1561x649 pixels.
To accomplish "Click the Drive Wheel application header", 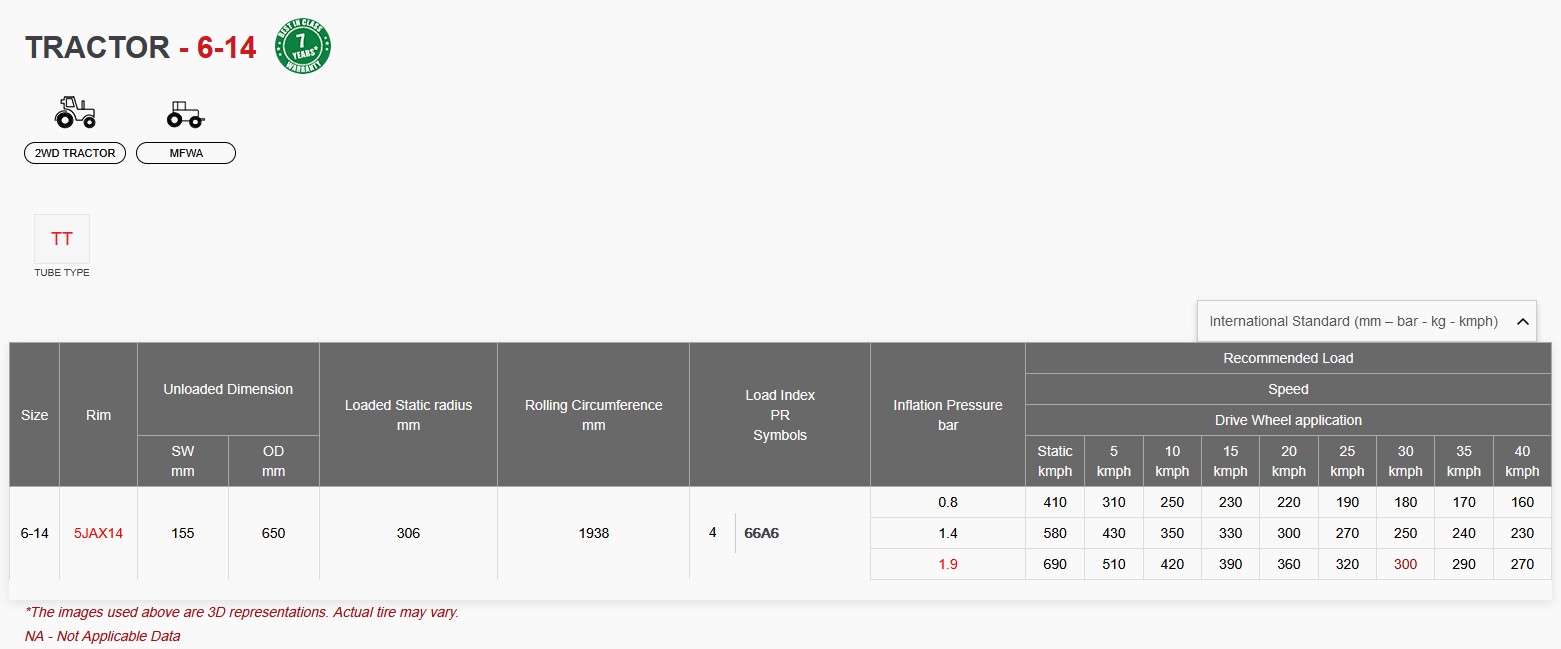I will click(1288, 420).
